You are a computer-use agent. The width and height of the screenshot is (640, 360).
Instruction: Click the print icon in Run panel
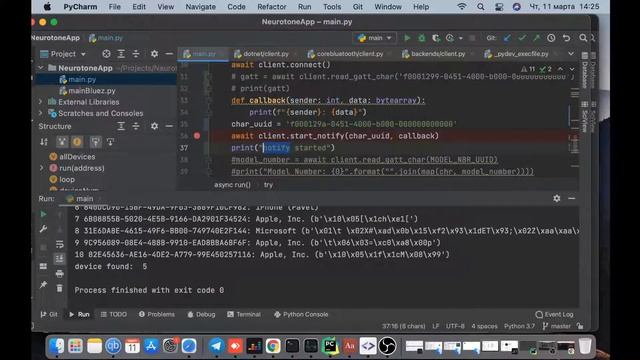[60, 273]
